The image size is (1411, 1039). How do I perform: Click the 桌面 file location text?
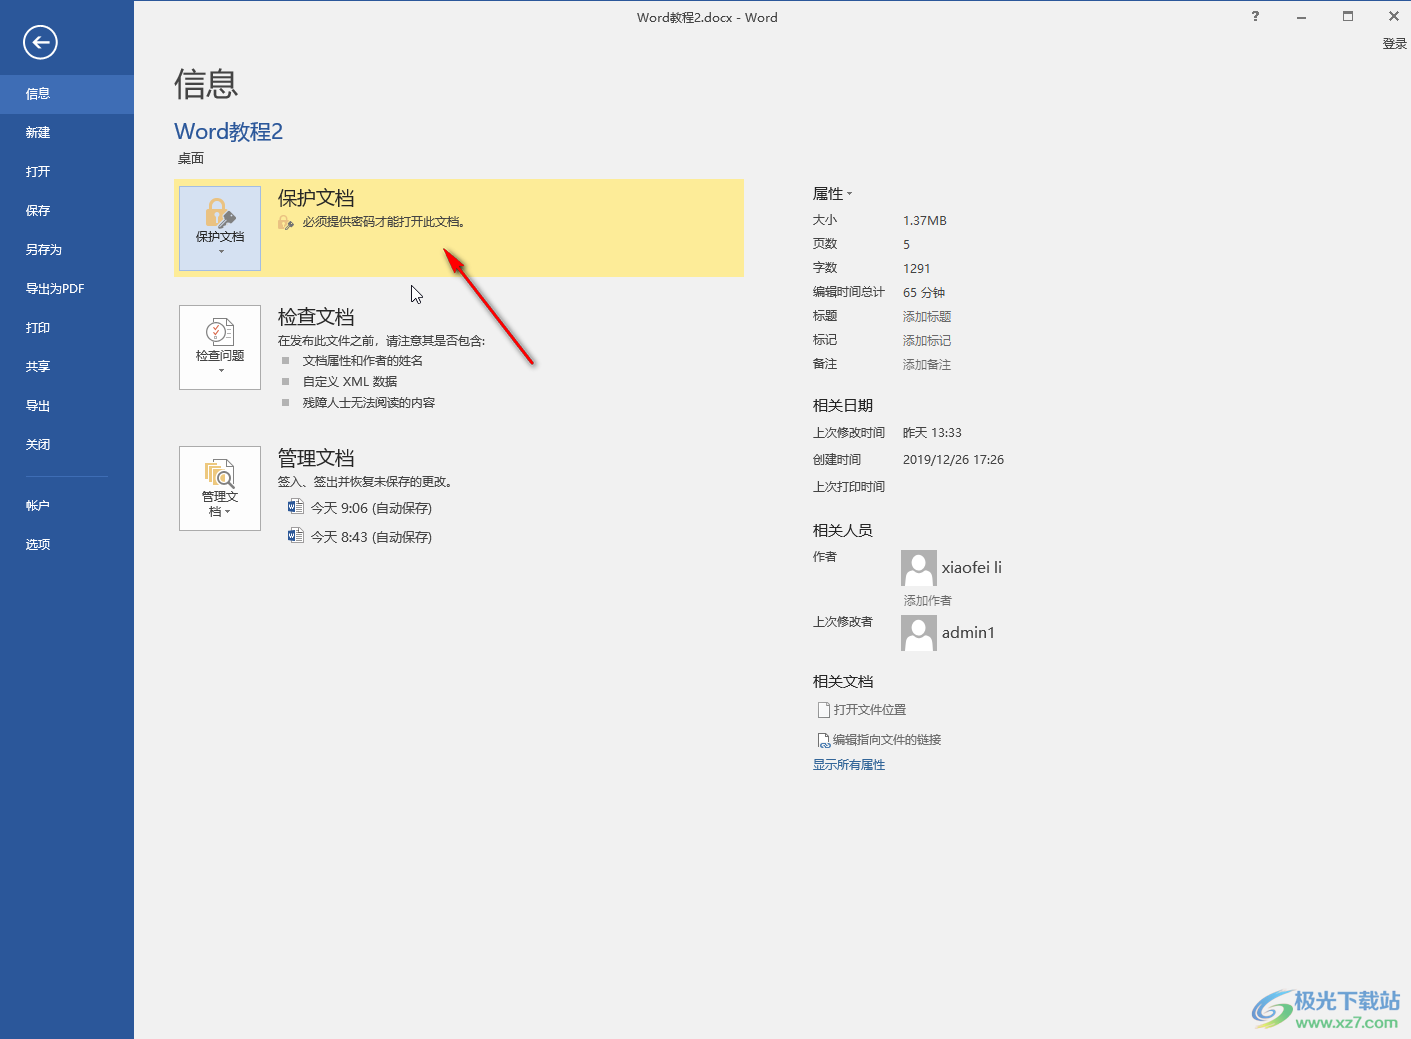(x=191, y=158)
